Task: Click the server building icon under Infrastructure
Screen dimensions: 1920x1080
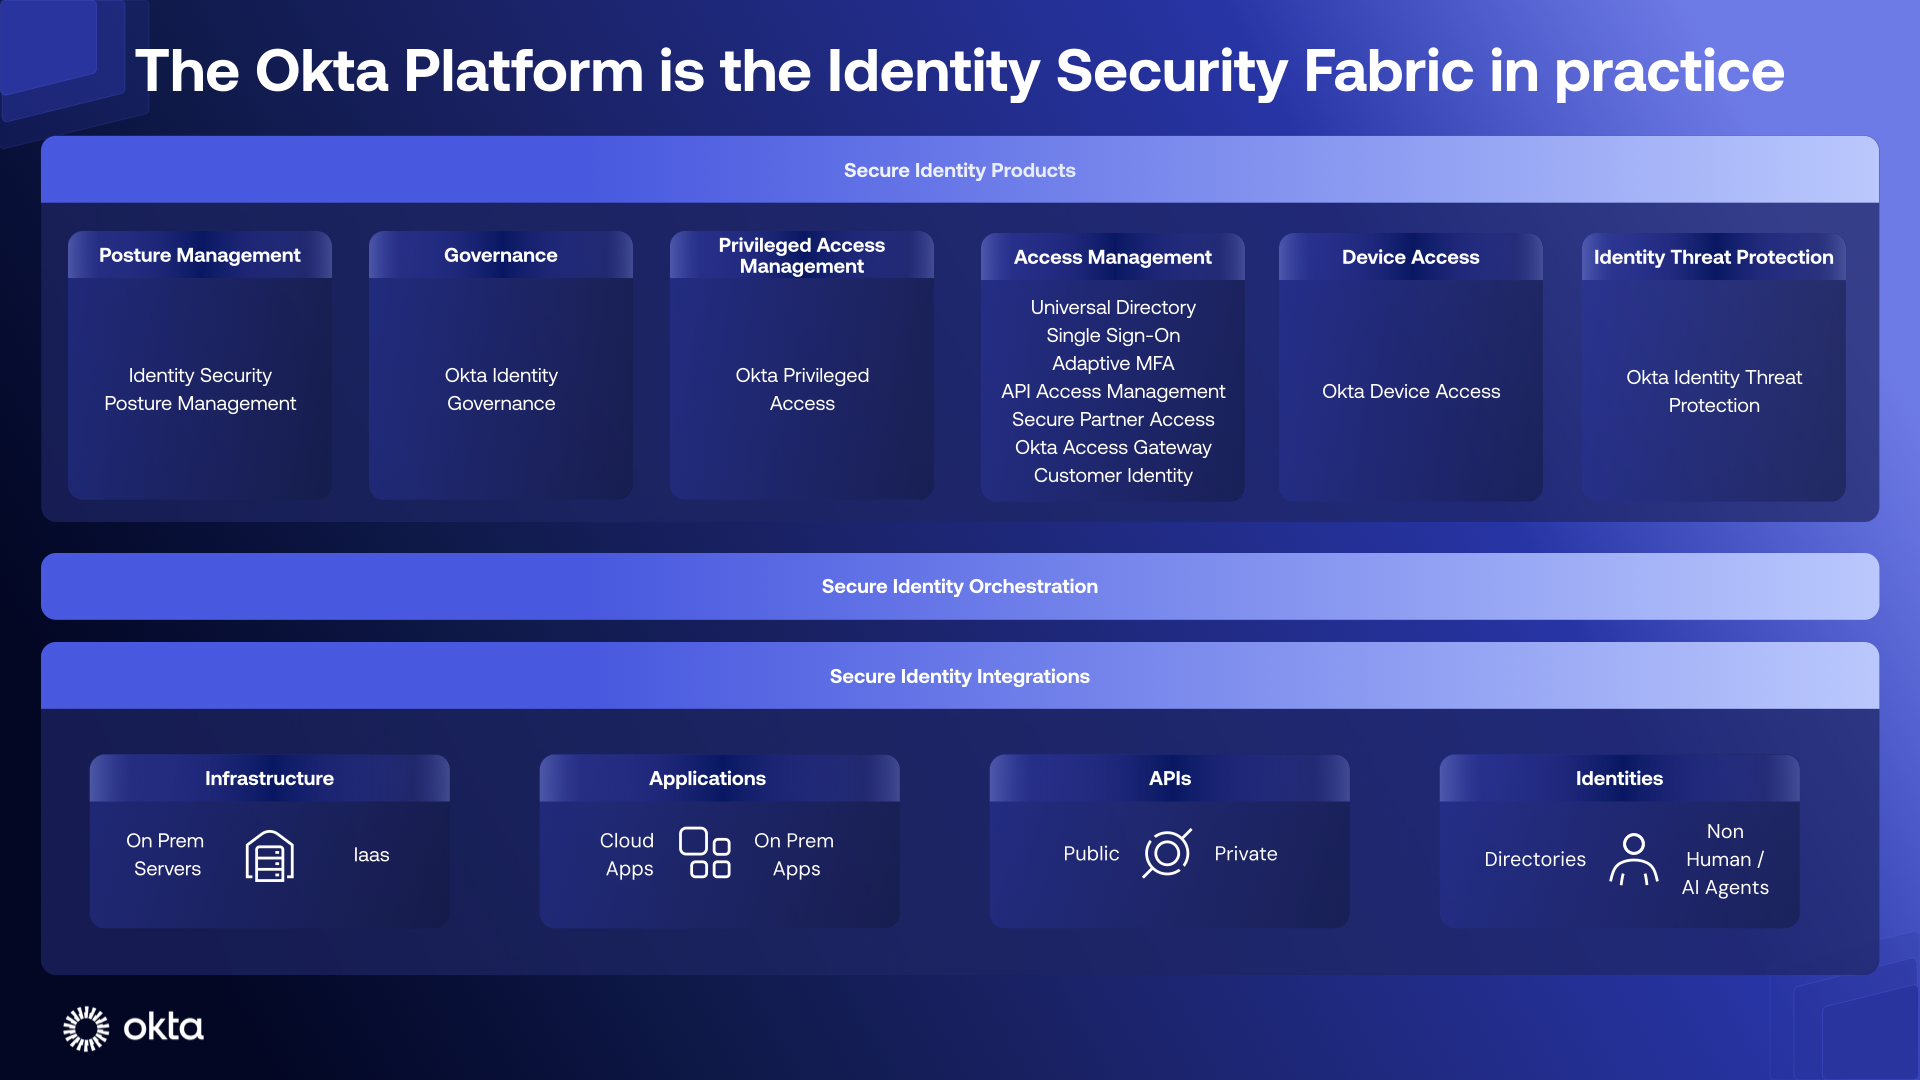Action: click(269, 856)
